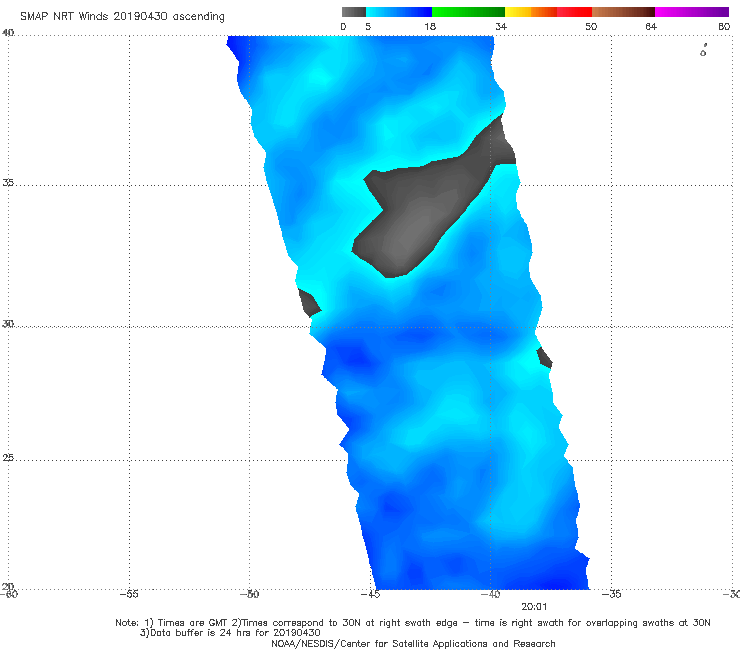
Task: Click the '5' label under the color bar
Action: coord(368,26)
